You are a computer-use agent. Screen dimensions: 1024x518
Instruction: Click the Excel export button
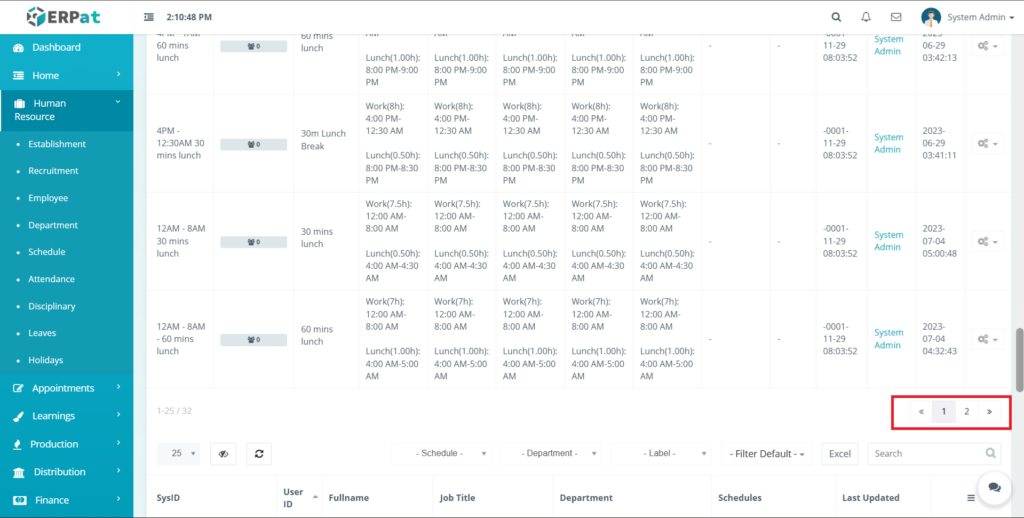click(x=840, y=454)
